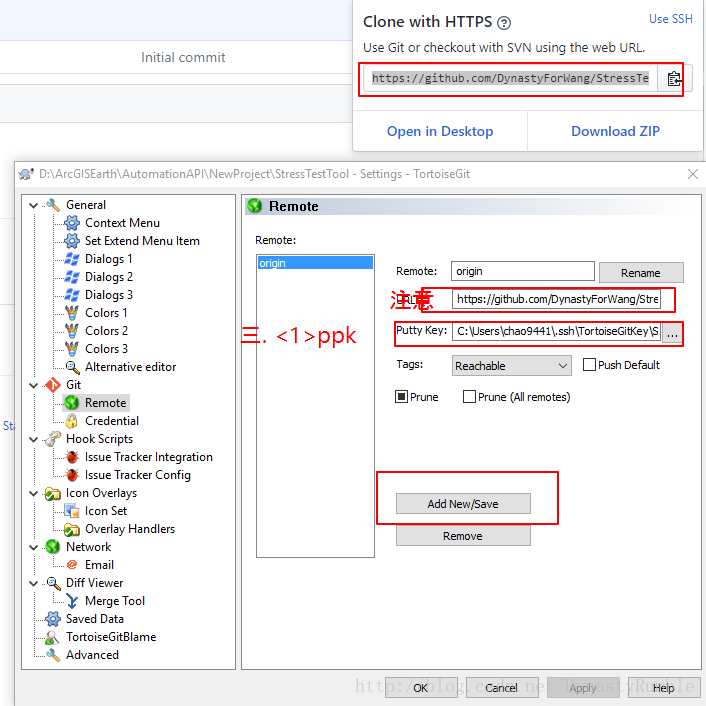This screenshot has height=706, width=706.
Task: Click the Git diamond logo icon
Action: tap(53, 385)
